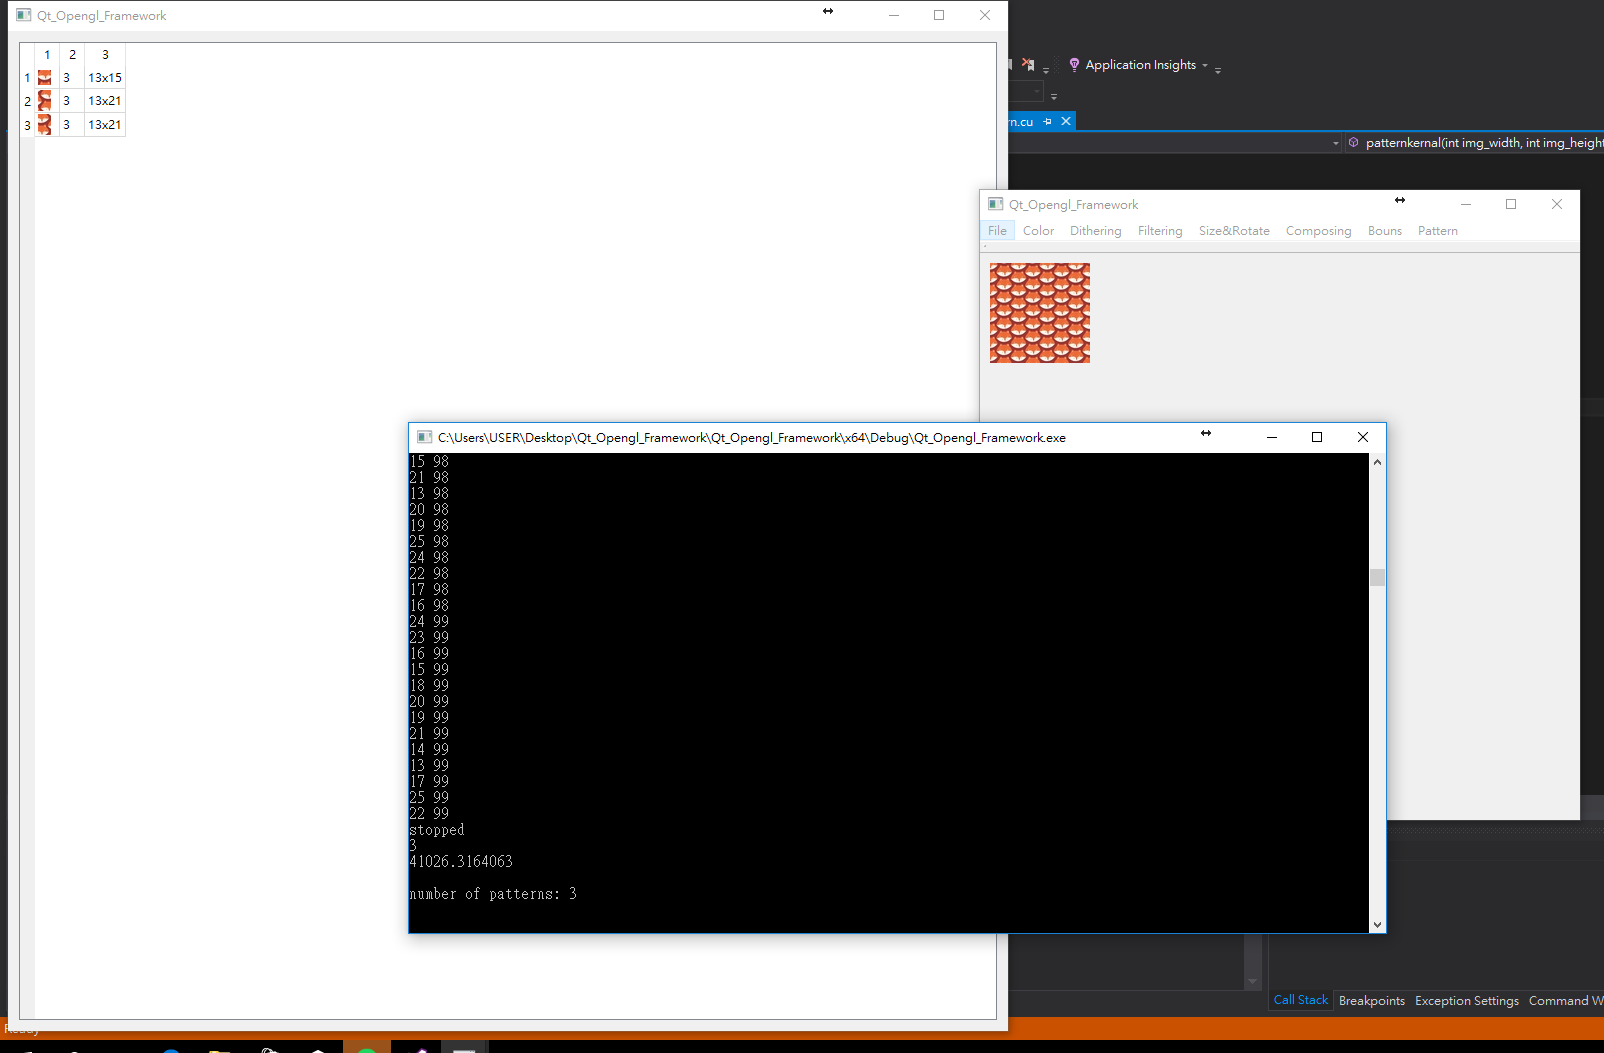Click the Application Insights lightbulb icon
This screenshot has width=1604, height=1053.
[x=1074, y=65]
